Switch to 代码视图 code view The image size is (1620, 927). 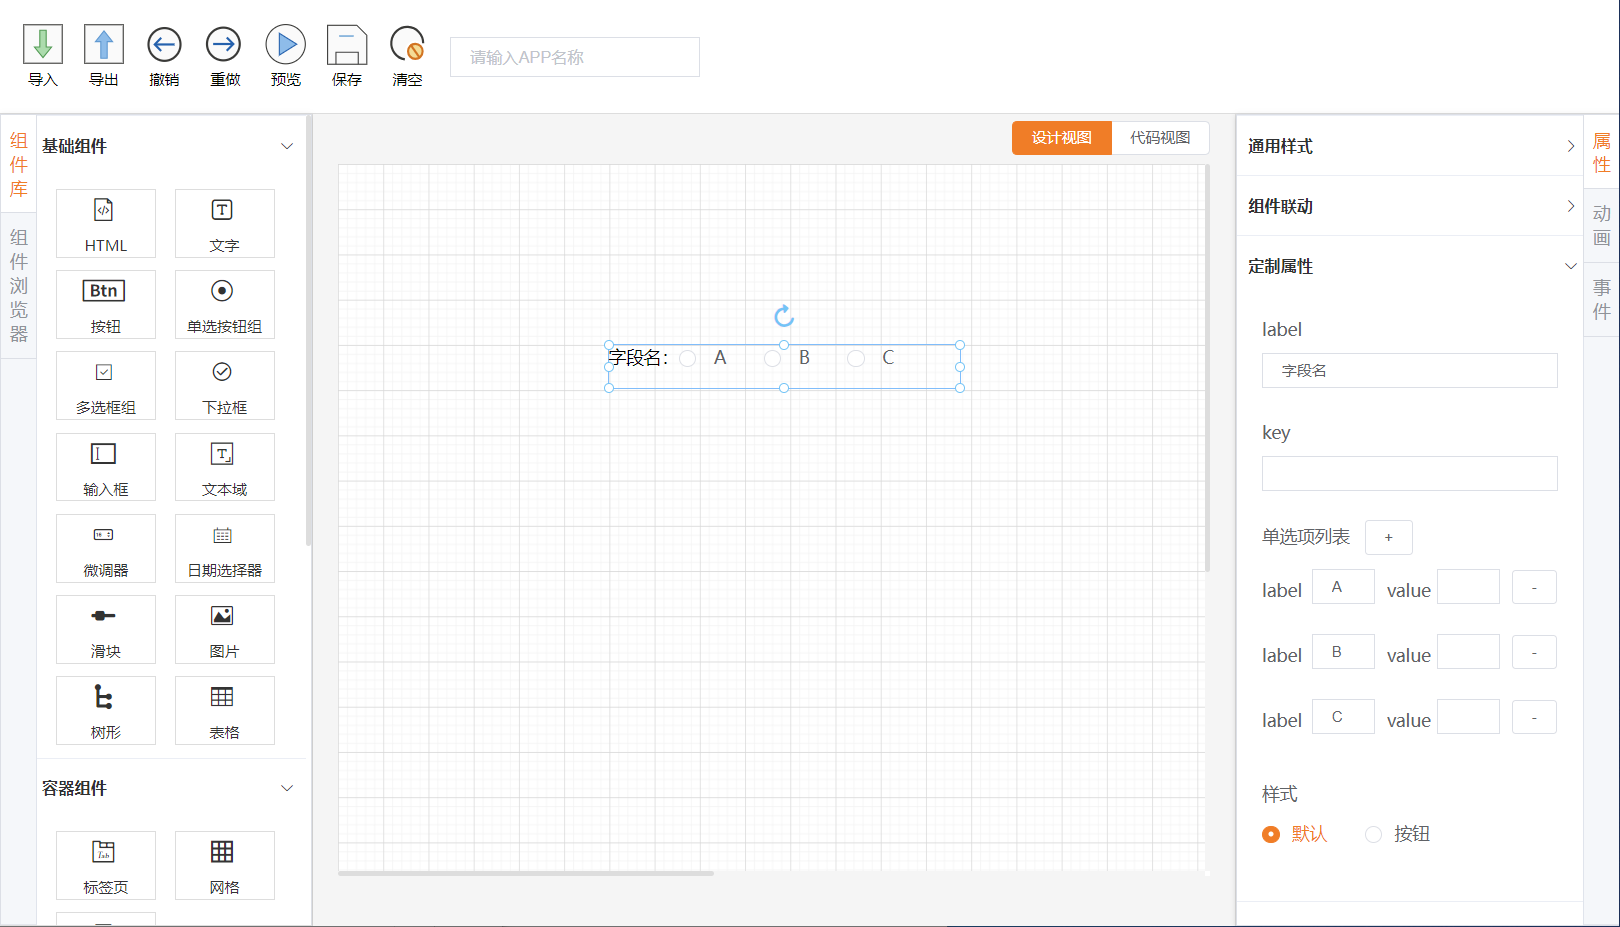[1160, 138]
